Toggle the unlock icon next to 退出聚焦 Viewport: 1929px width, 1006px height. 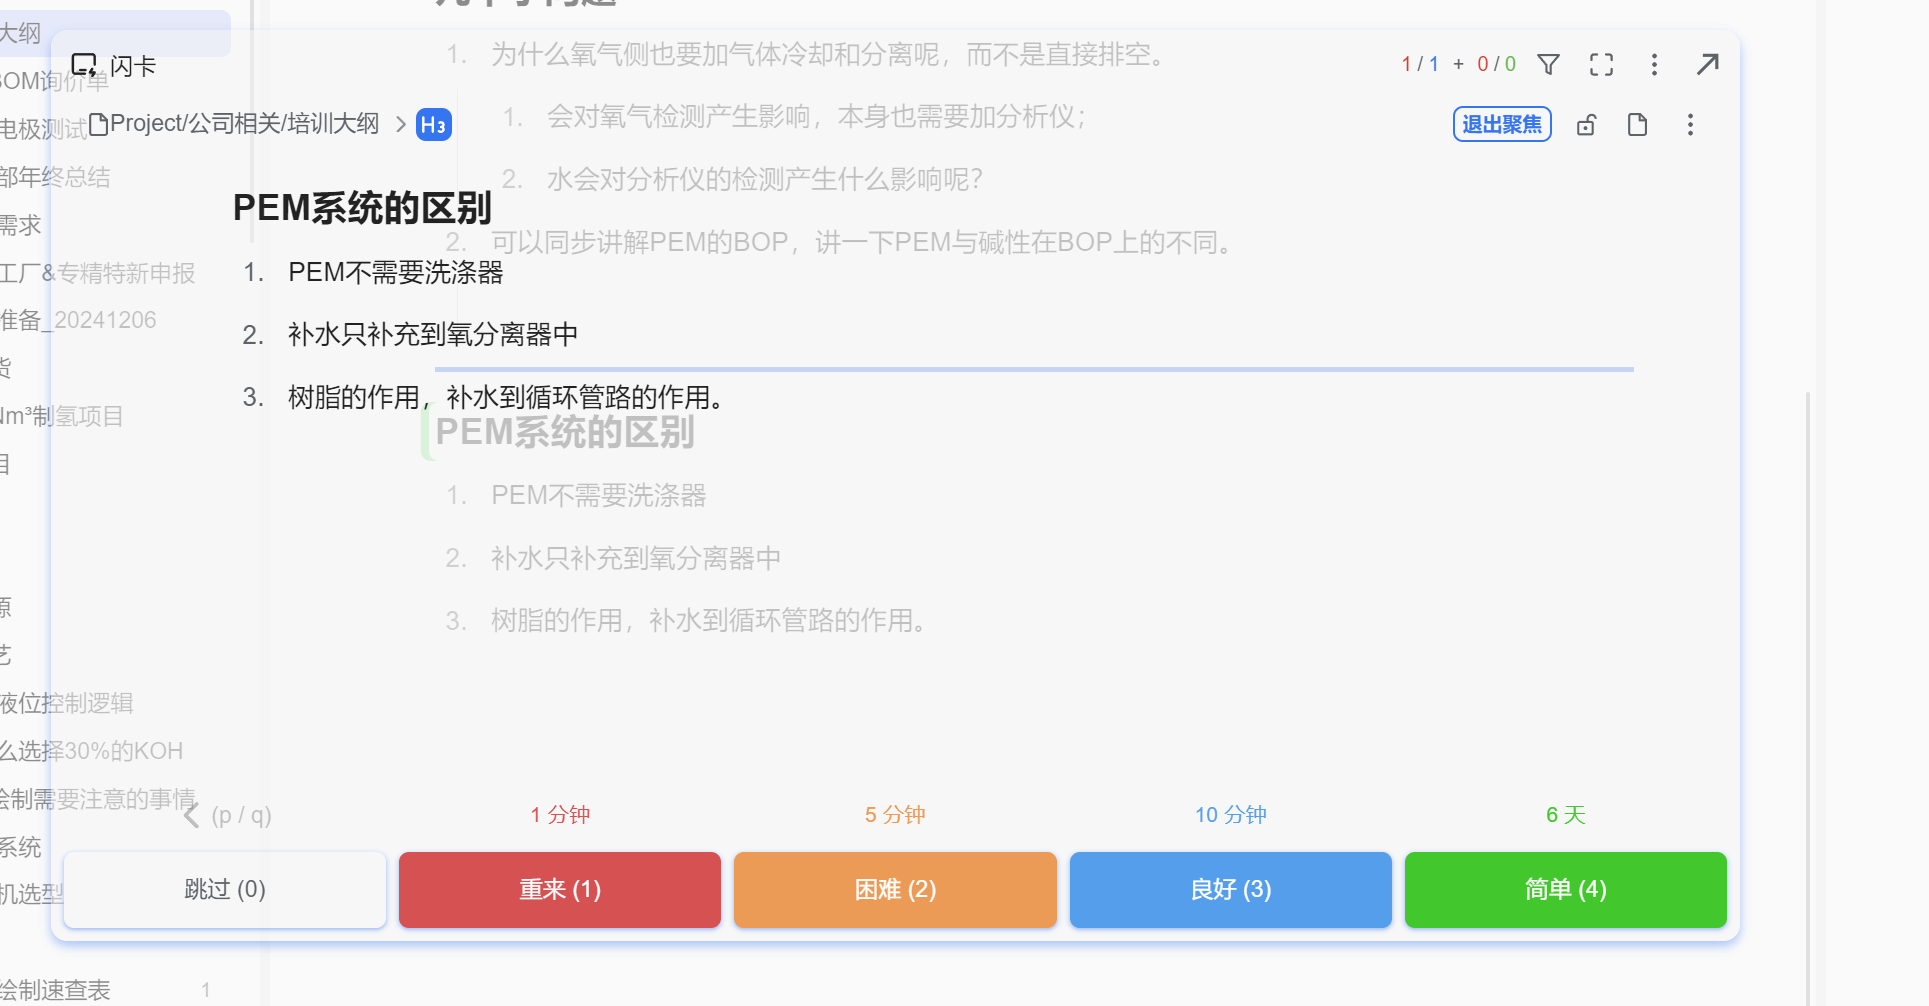(1586, 124)
